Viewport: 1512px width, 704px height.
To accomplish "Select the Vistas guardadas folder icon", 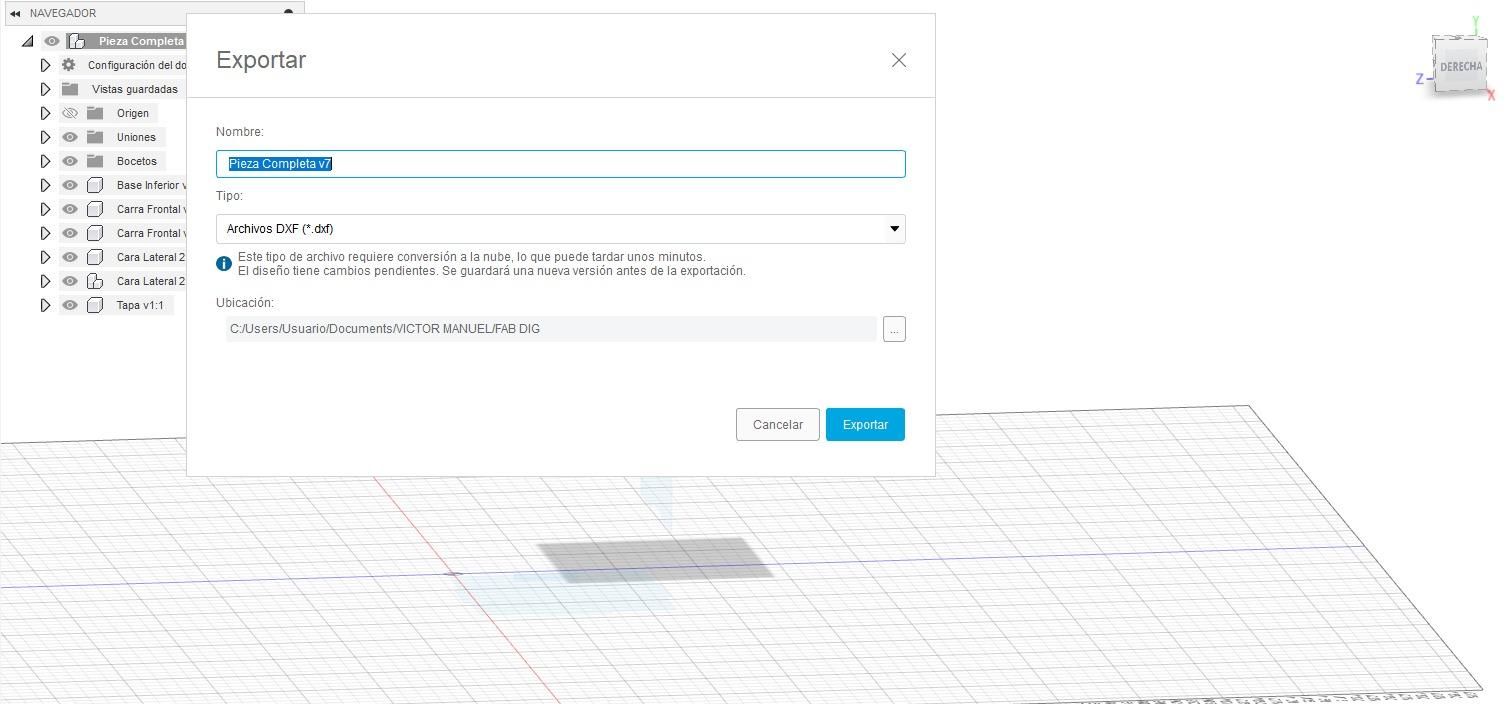I will pyautogui.click(x=70, y=89).
